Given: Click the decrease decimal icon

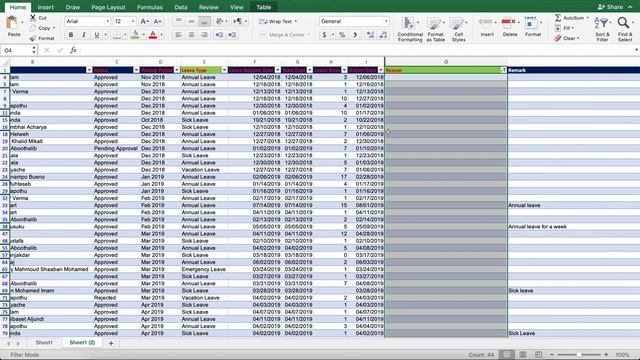Looking at the screenshot, I should click(383, 35).
